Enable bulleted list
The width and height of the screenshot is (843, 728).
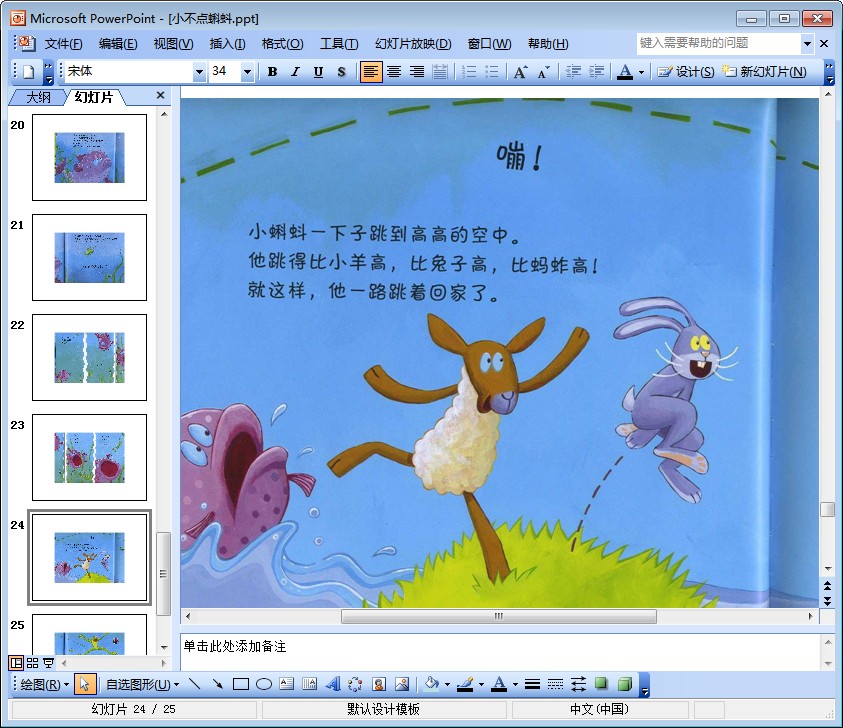click(491, 72)
